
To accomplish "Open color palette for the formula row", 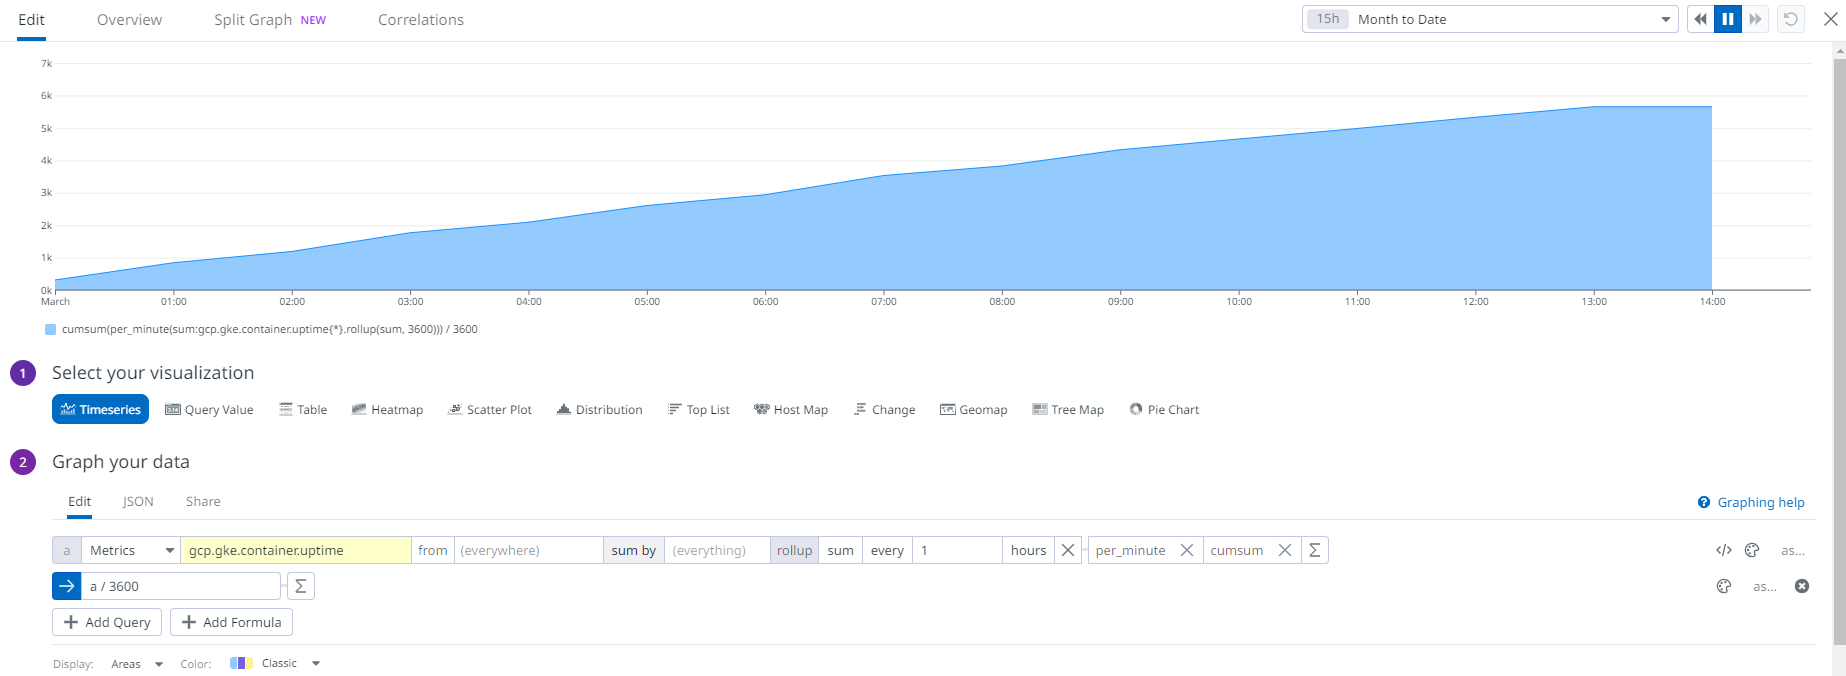I will coord(1724,586).
